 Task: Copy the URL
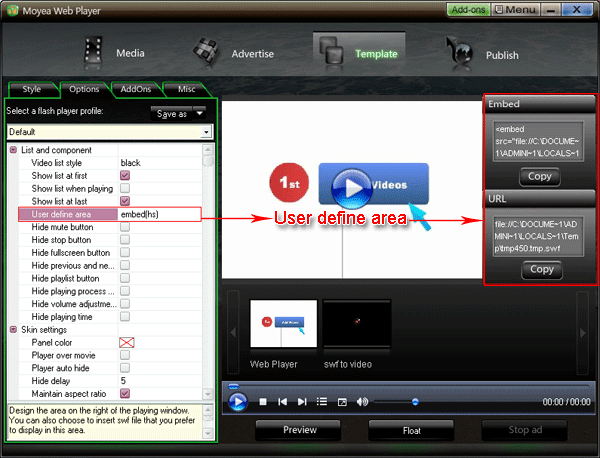coord(541,270)
